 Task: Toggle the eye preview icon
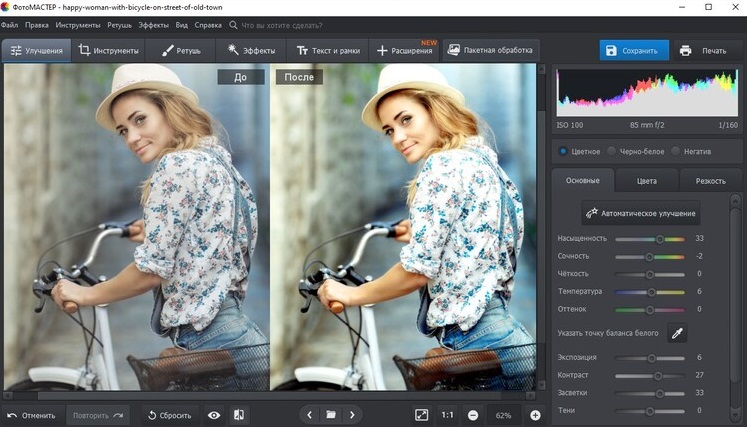(213, 415)
